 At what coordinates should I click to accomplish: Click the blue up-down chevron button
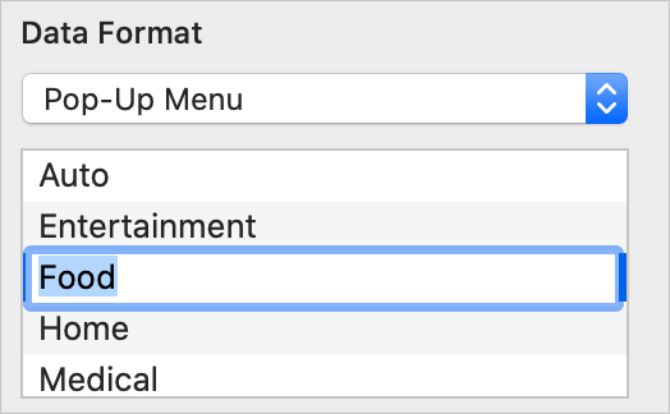(x=606, y=98)
